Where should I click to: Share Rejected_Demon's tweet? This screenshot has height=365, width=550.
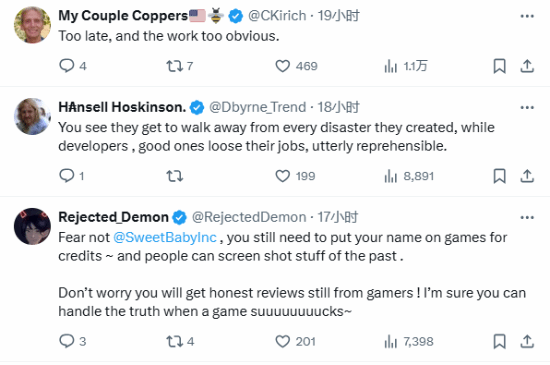(x=527, y=341)
